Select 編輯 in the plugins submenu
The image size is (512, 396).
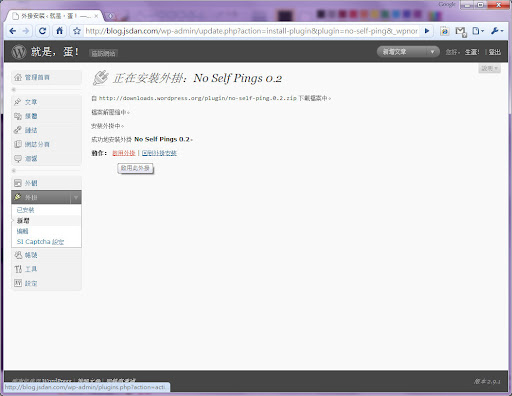pyautogui.click(x=22, y=231)
